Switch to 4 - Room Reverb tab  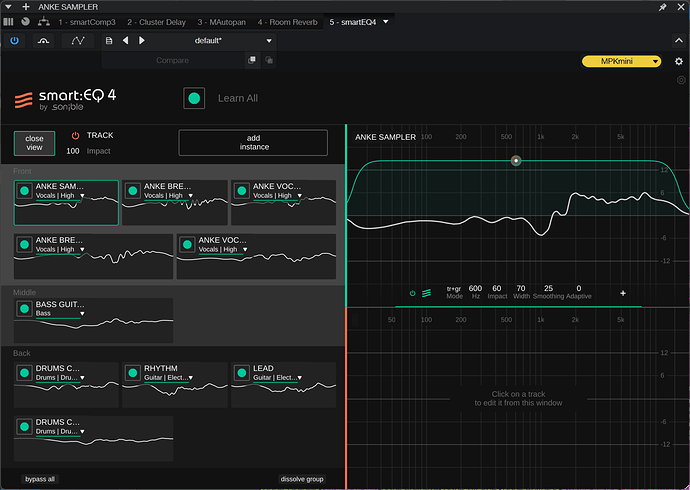click(287, 22)
